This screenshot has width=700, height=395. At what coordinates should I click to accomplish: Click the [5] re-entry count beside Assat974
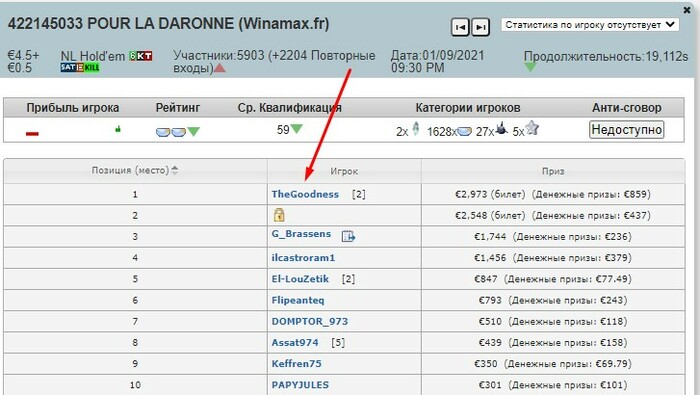pos(338,342)
